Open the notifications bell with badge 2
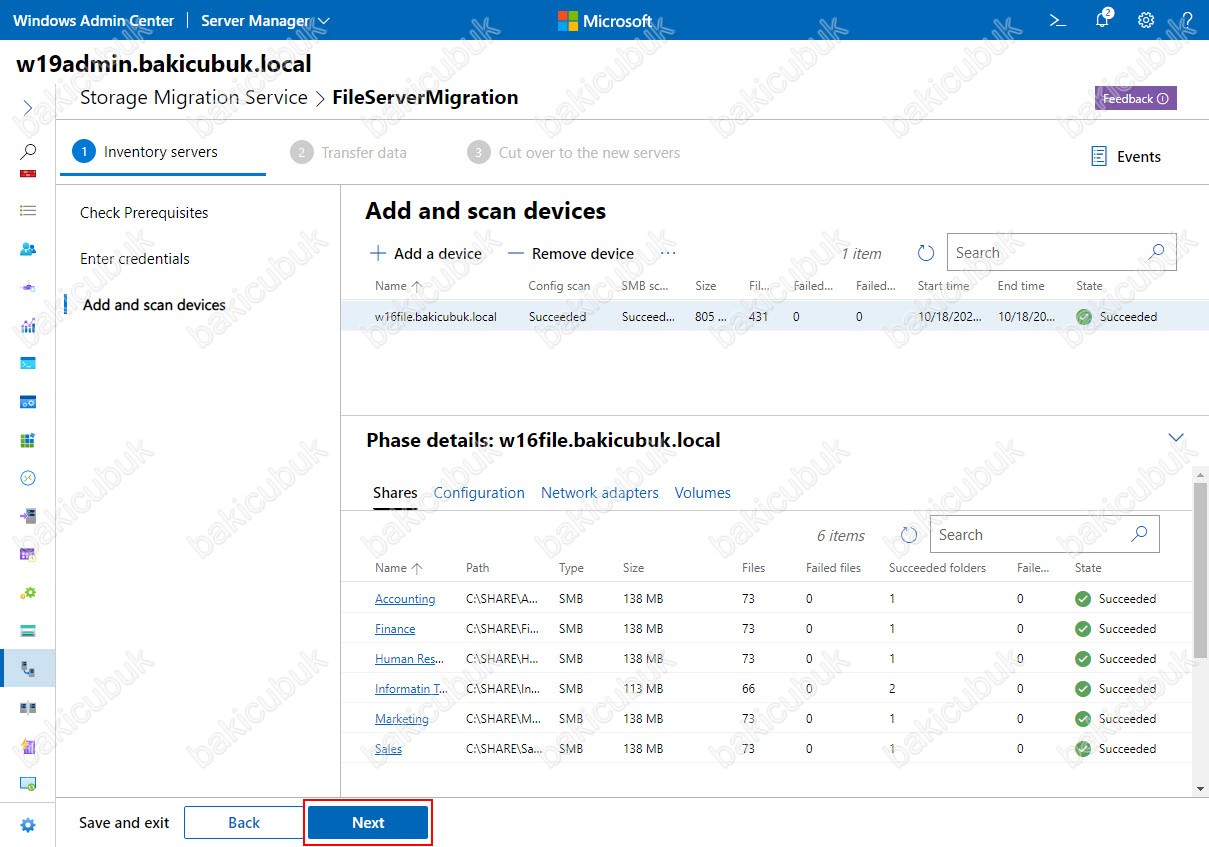Screen dimensions: 1209x847 [1103, 19]
